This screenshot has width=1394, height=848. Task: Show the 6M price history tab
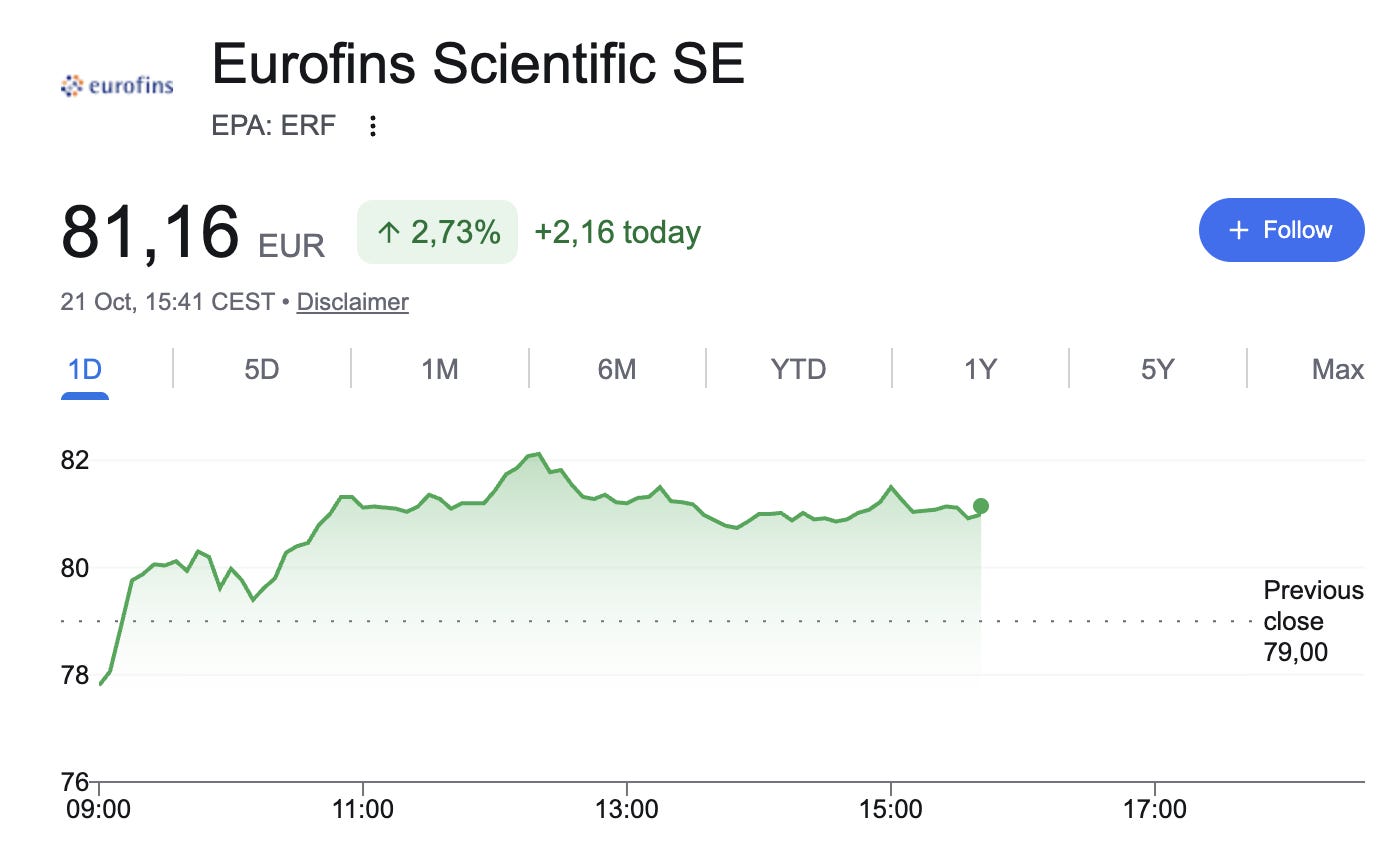pyautogui.click(x=617, y=370)
